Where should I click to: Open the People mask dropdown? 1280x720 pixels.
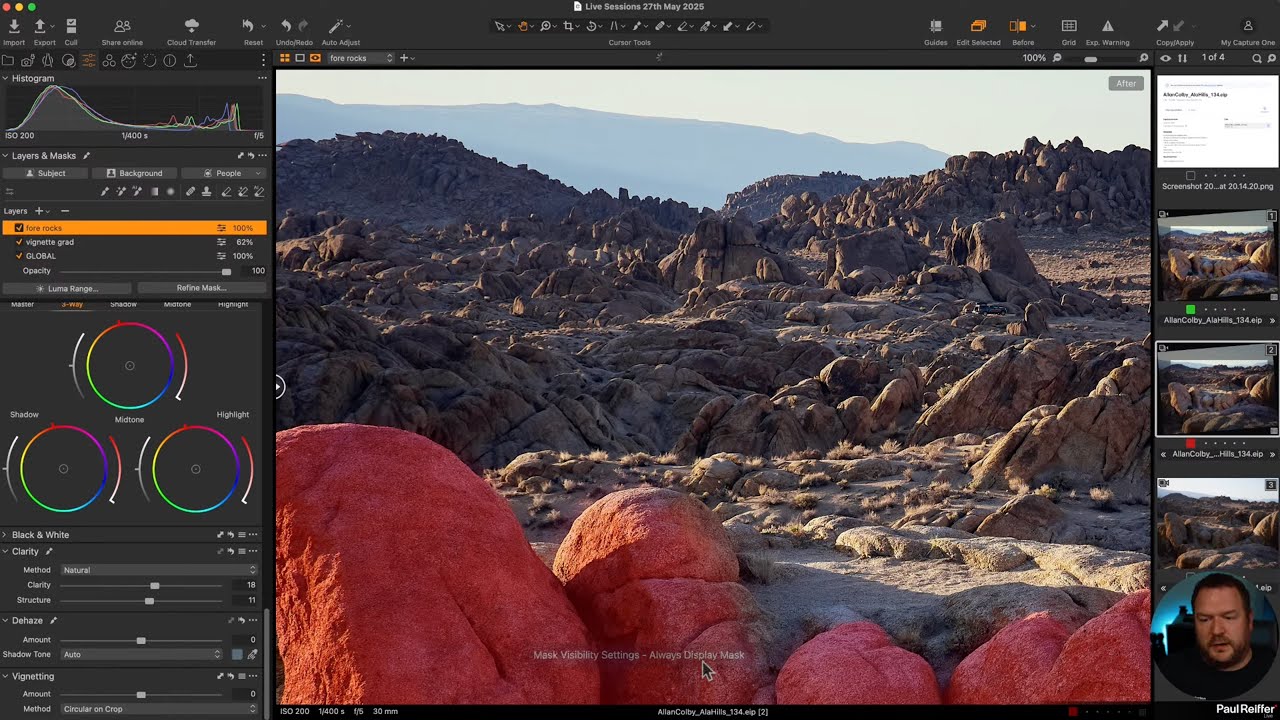(x=223, y=173)
